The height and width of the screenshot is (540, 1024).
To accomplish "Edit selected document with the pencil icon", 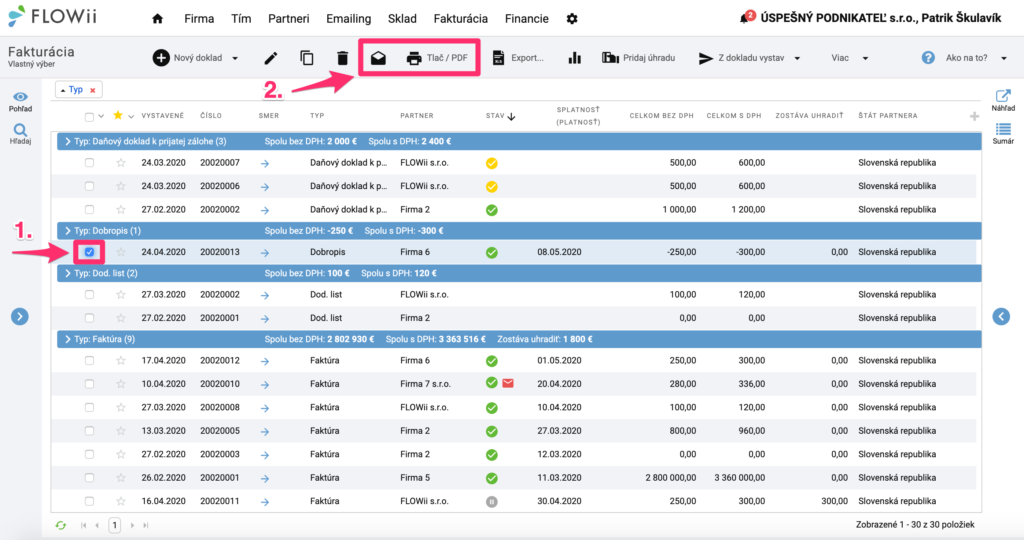I will [x=270, y=58].
